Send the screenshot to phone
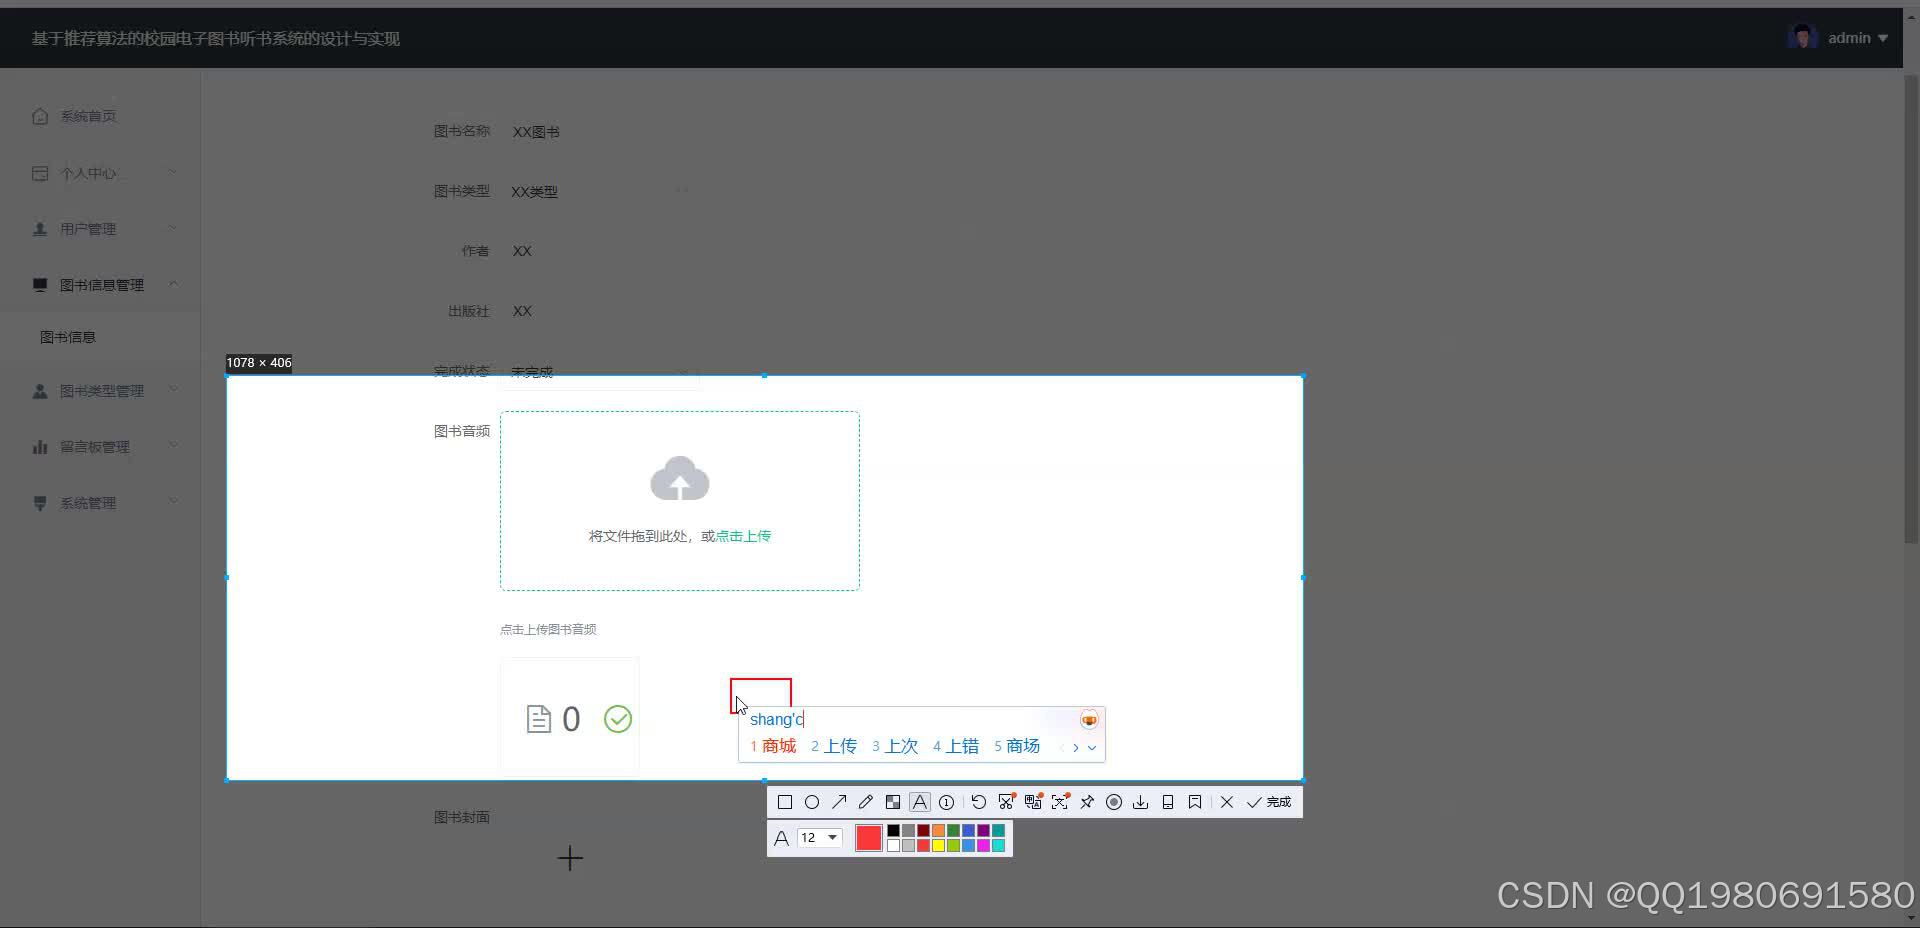The width and height of the screenshot is (1920, 928). tap(1168, 802)
